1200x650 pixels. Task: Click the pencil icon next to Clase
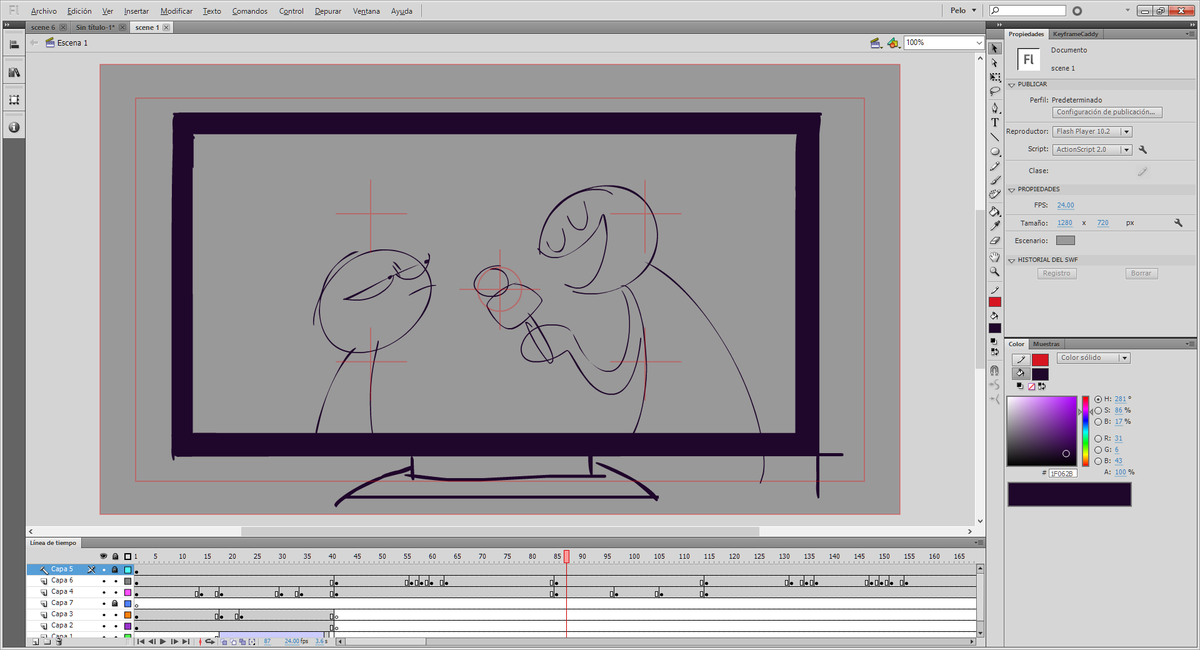1142,171
